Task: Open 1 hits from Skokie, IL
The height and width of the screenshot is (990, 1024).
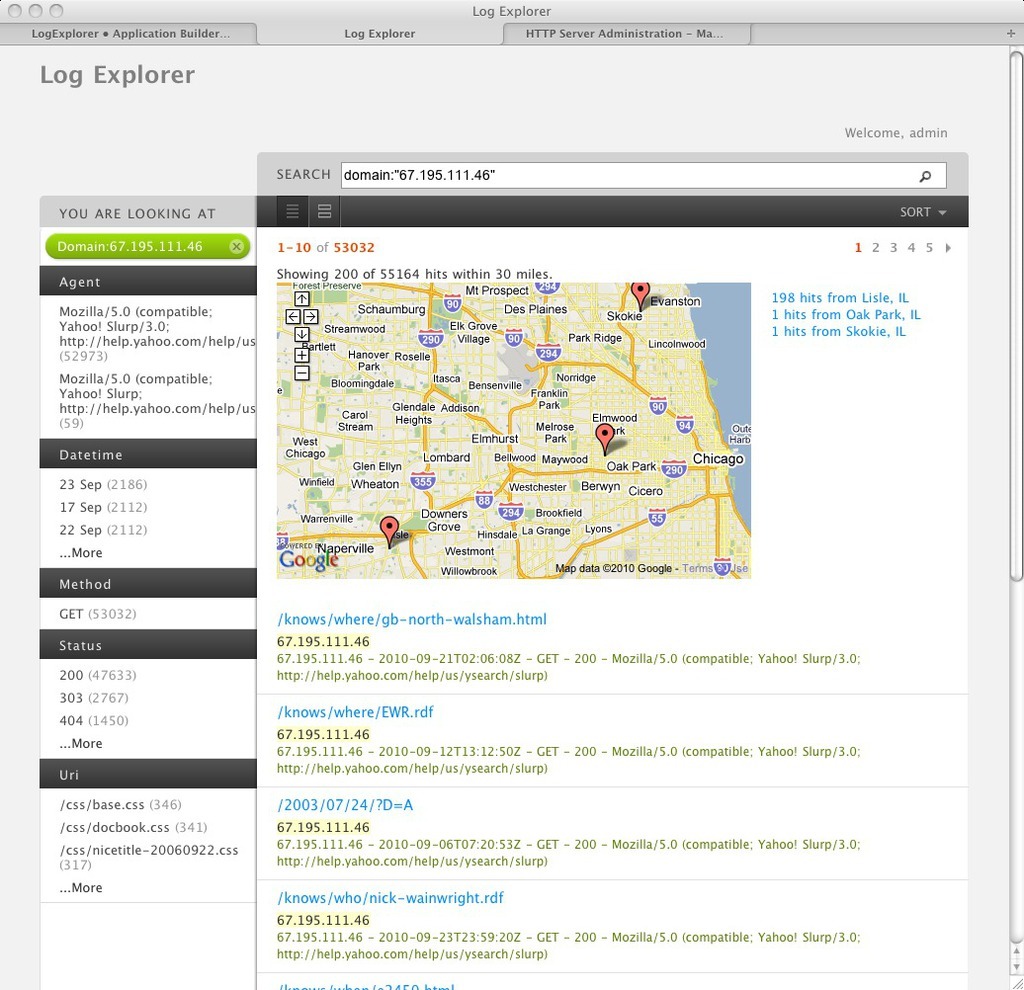Action: coord(839,332)
